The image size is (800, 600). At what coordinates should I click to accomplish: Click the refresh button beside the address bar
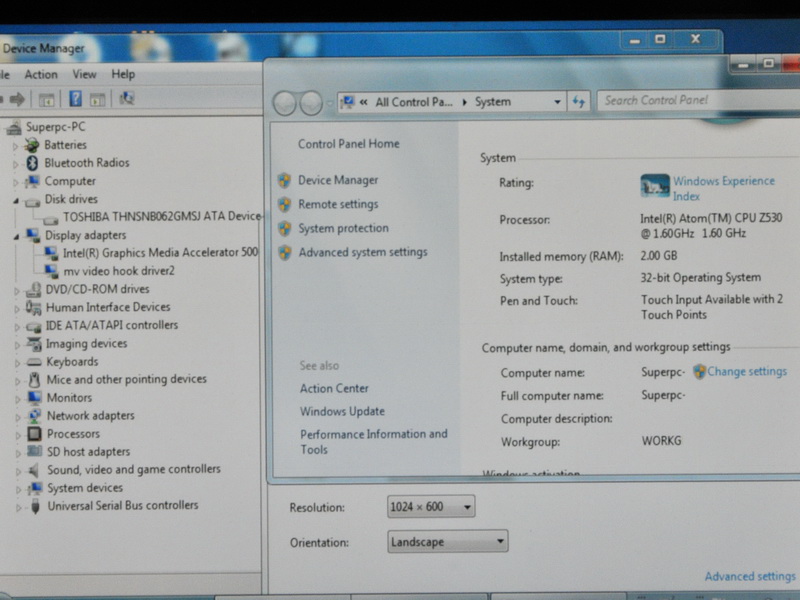coord(579,101)
